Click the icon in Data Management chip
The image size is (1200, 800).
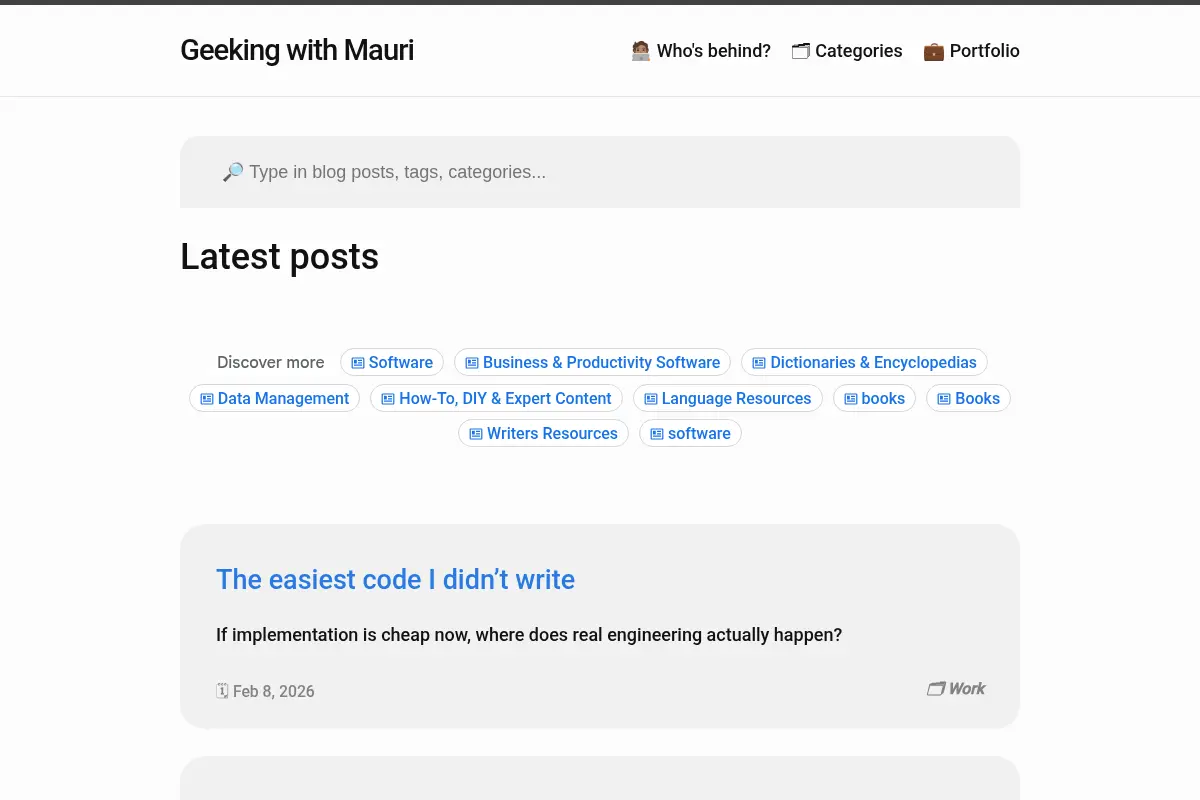tap(207, 399)
